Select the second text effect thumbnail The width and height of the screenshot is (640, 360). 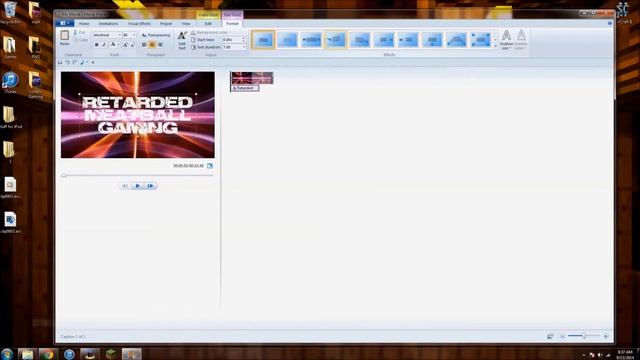pyautogui.click(x=287, y=40)
